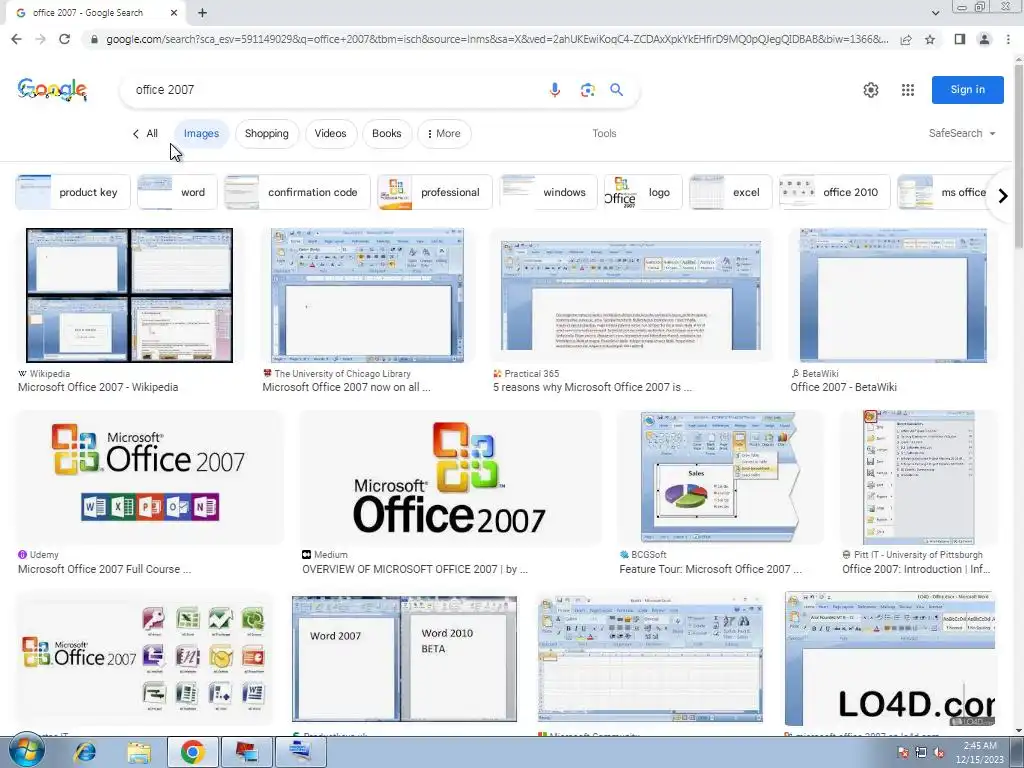1024x768 pixels.
Task: Open Google settings gear icon
Action: click(871, 90)
